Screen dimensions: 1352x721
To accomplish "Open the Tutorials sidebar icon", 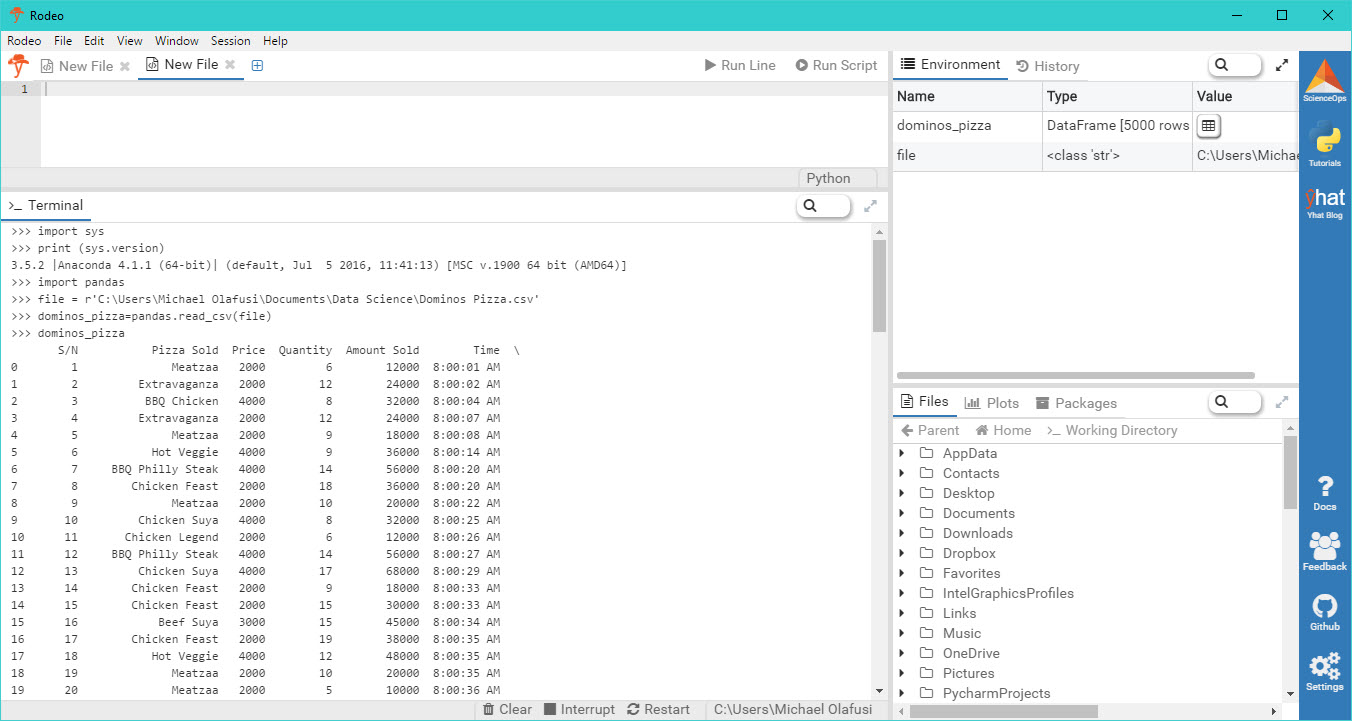I will [1324, 140].
